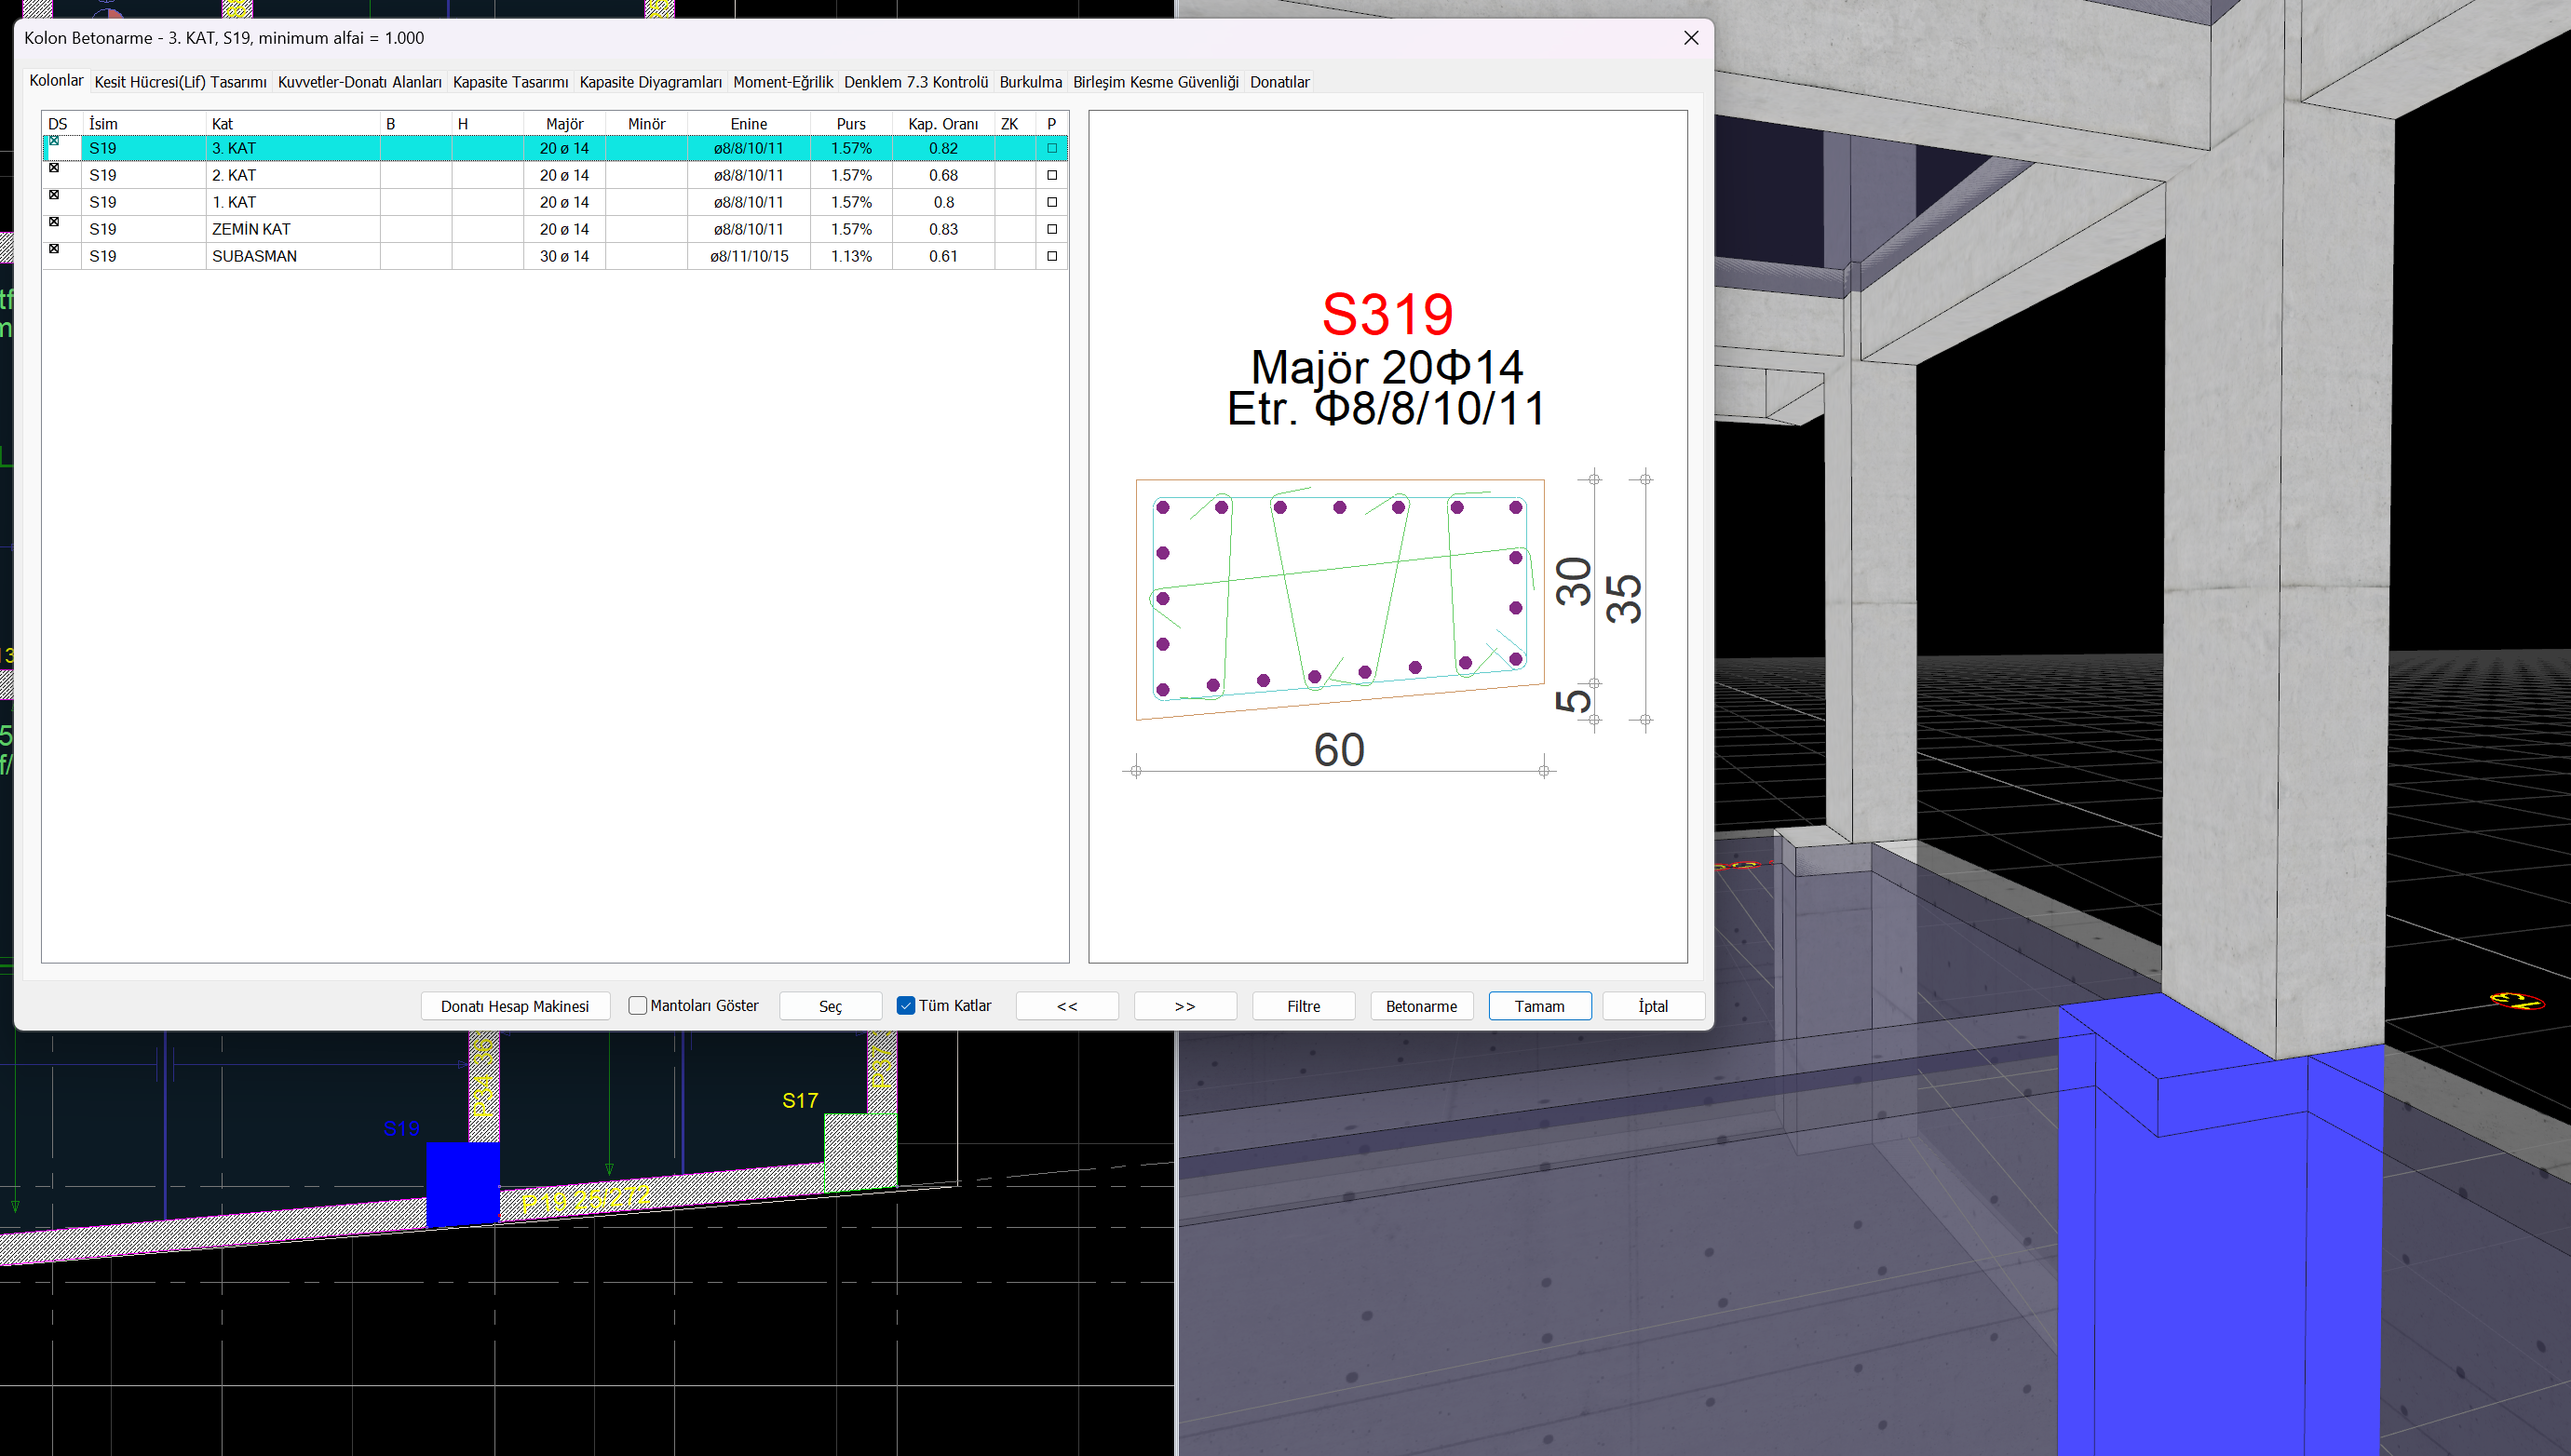Click the İsim column header
2571x1456 pixels.
144,124
